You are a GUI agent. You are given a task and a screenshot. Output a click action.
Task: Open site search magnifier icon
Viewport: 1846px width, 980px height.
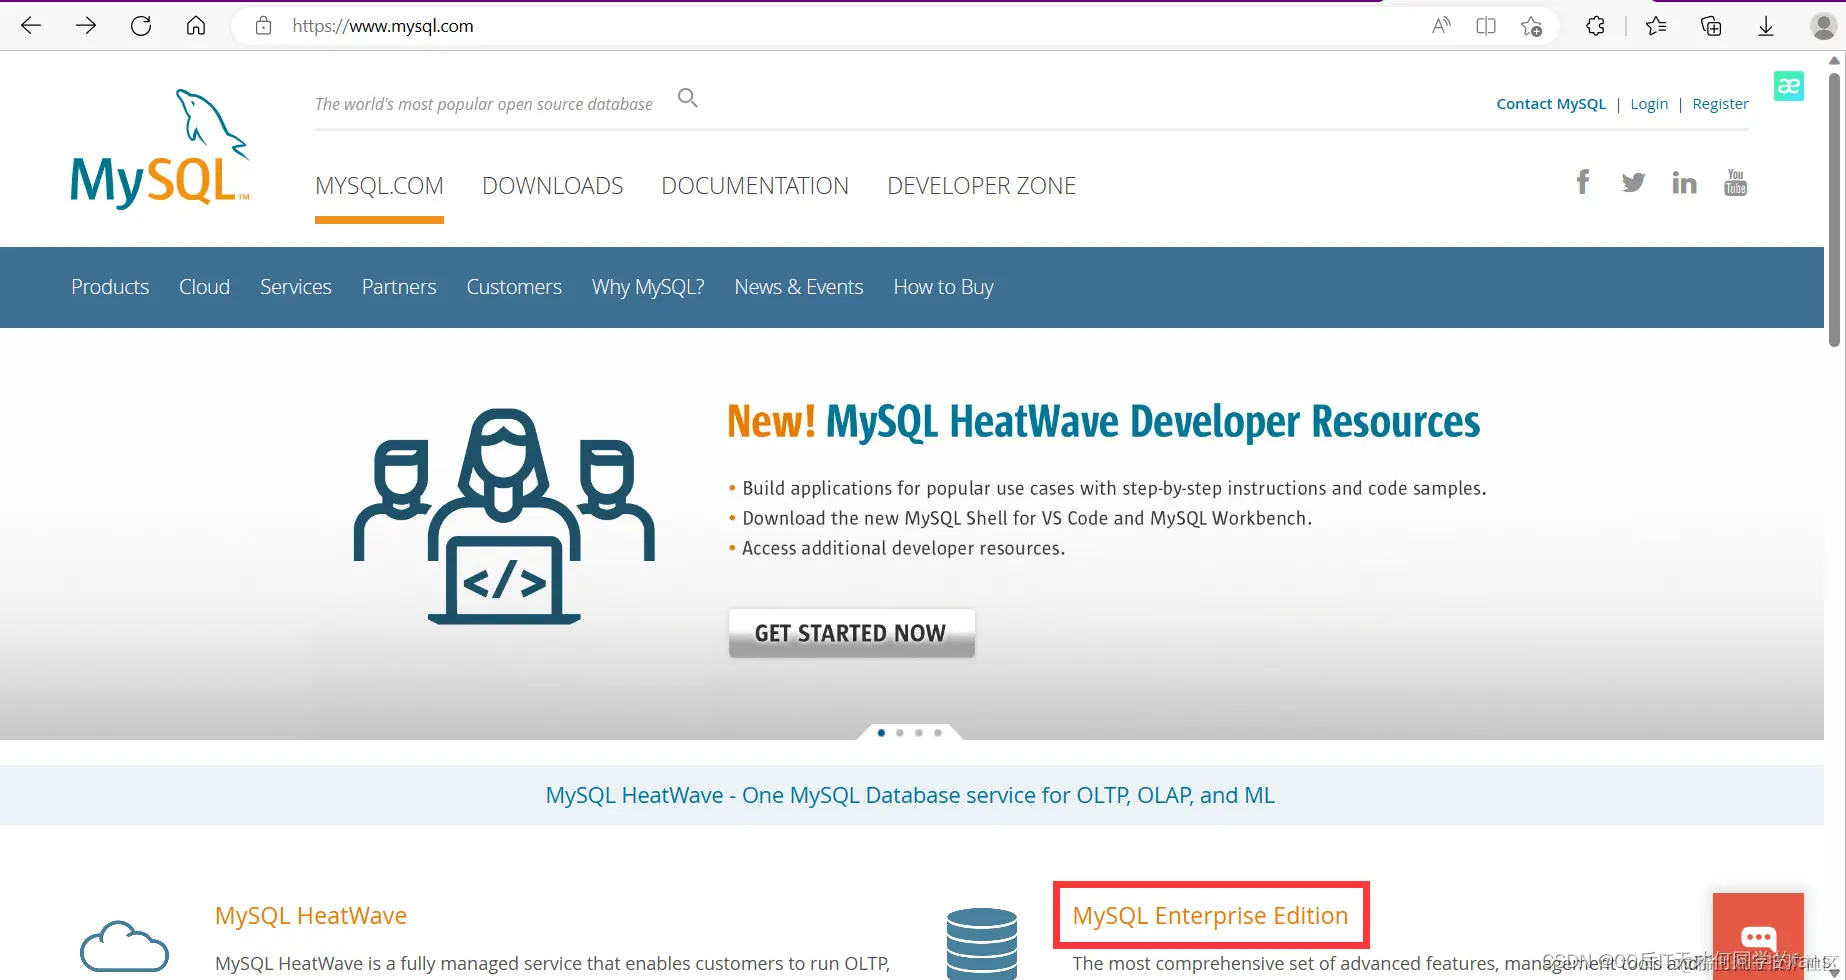(x=688, y=98)
